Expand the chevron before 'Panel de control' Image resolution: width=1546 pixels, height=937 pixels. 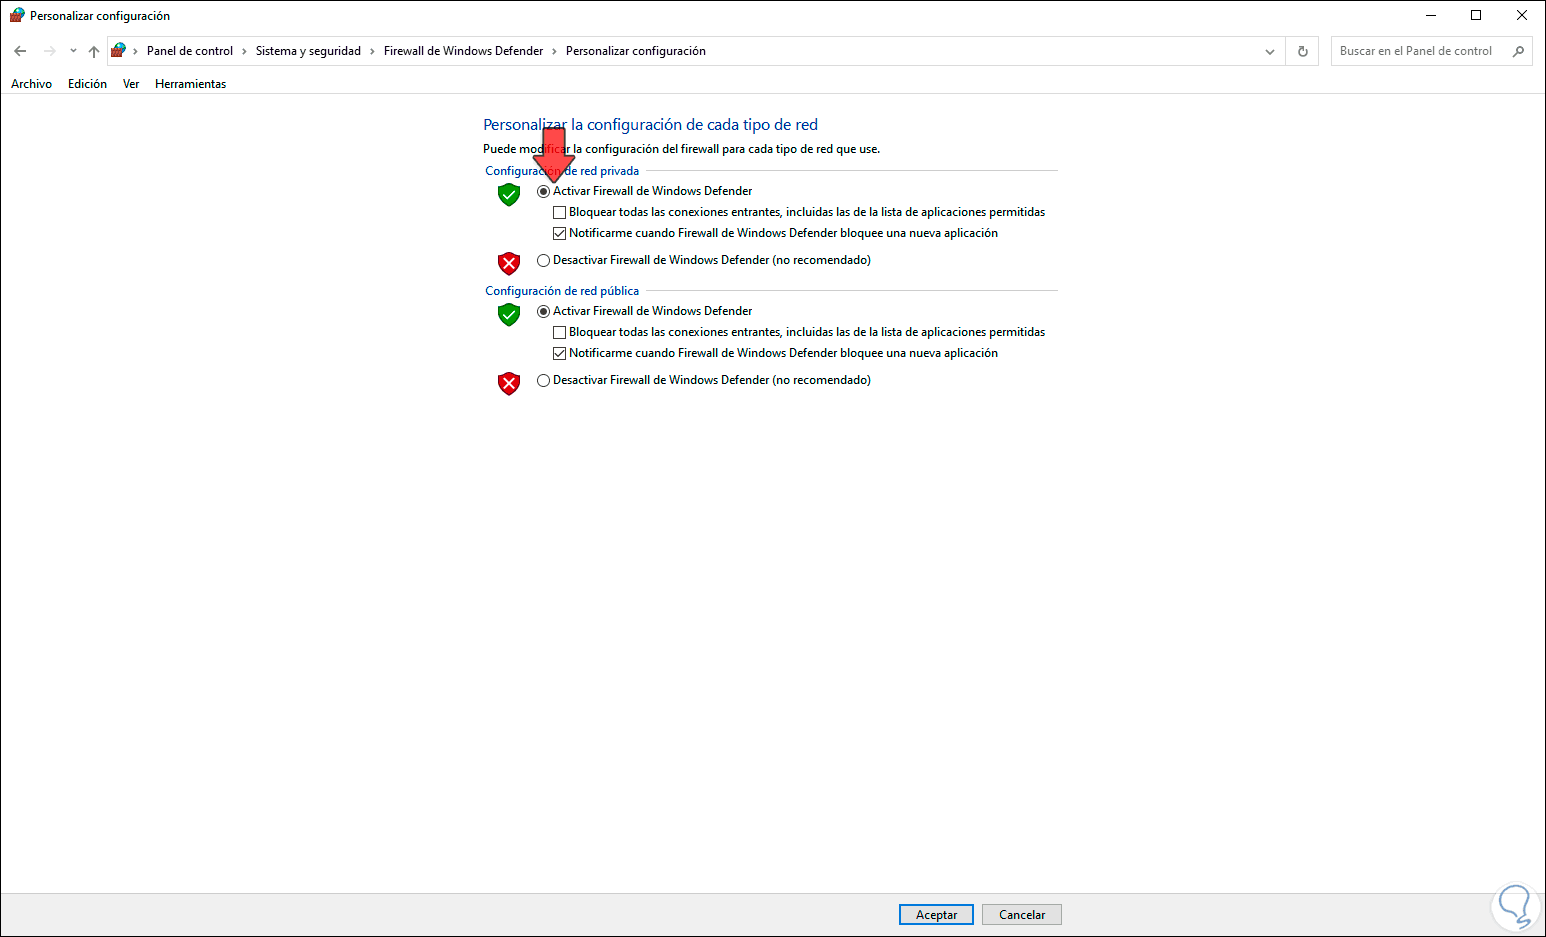[136, 51]
